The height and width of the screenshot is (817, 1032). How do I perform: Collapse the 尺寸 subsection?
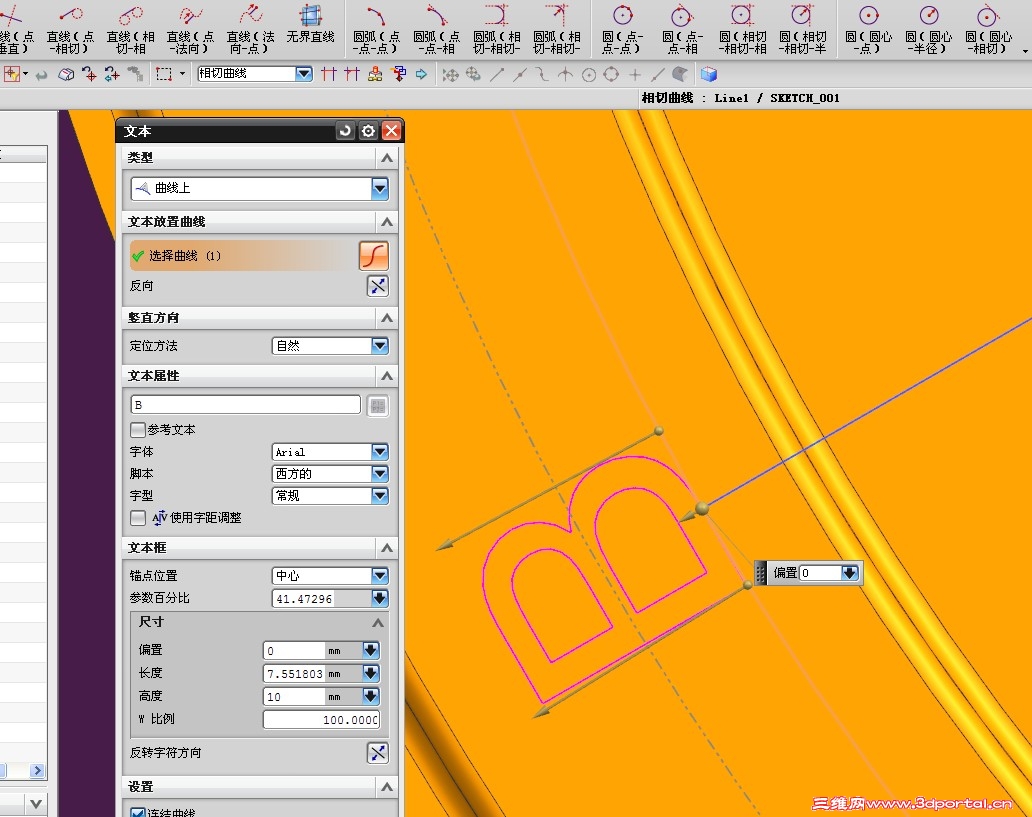point(378,622)
